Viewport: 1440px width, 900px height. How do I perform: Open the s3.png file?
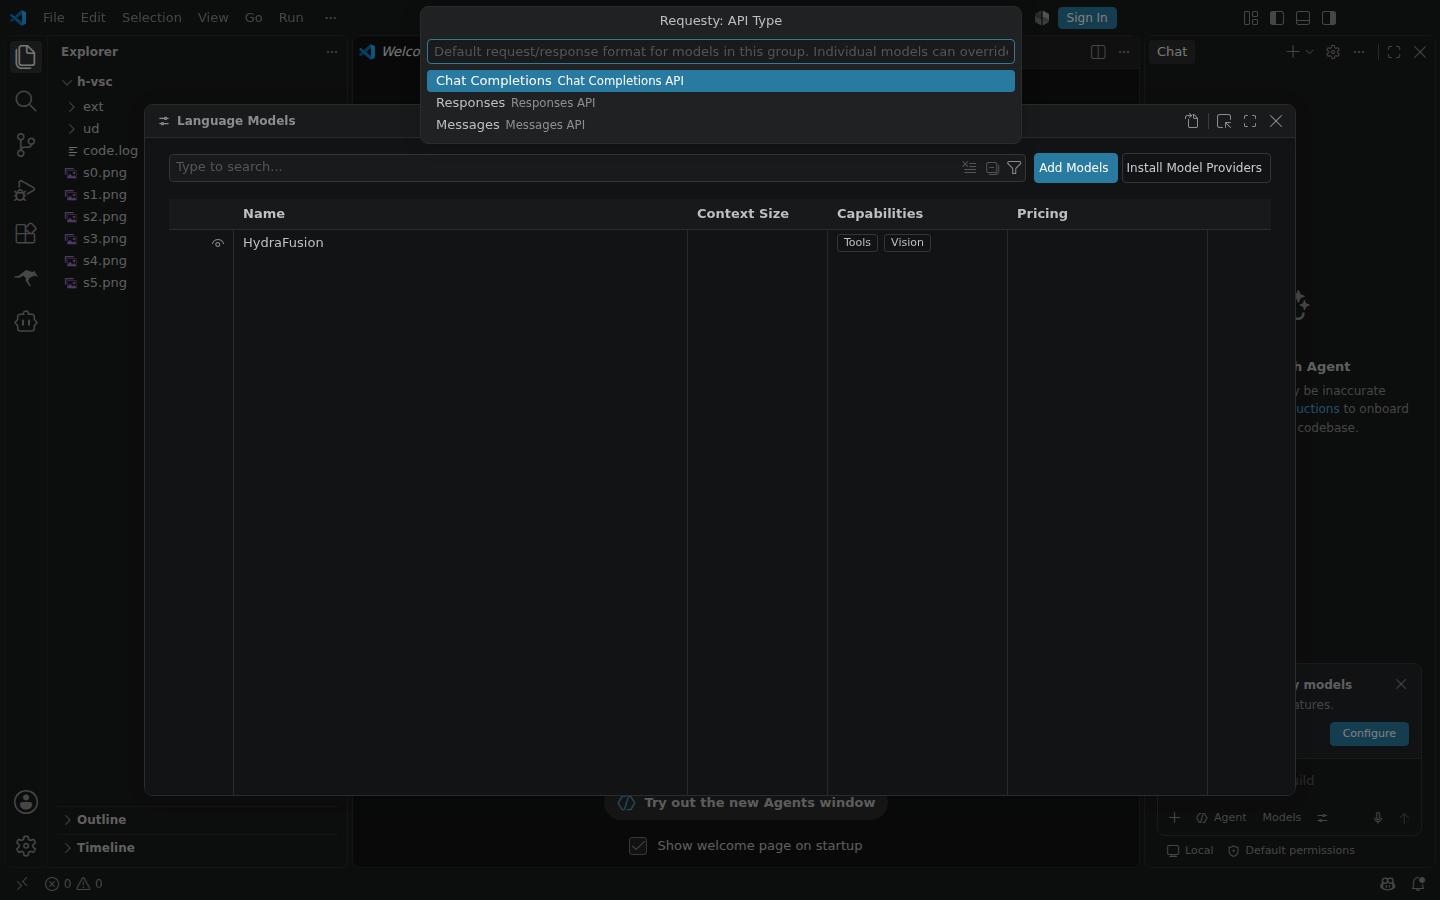105,239
